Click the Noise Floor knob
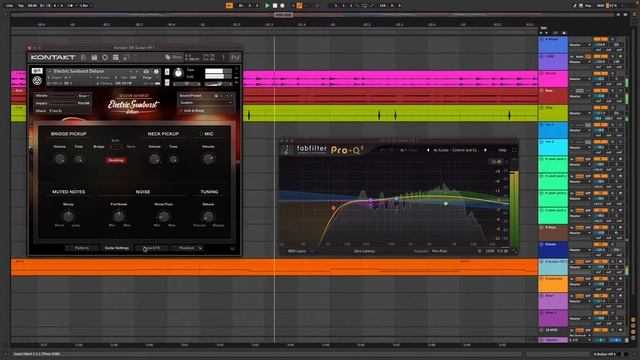Image resolution: width=640 pixels, height=360 pixels. pos(163,216)
